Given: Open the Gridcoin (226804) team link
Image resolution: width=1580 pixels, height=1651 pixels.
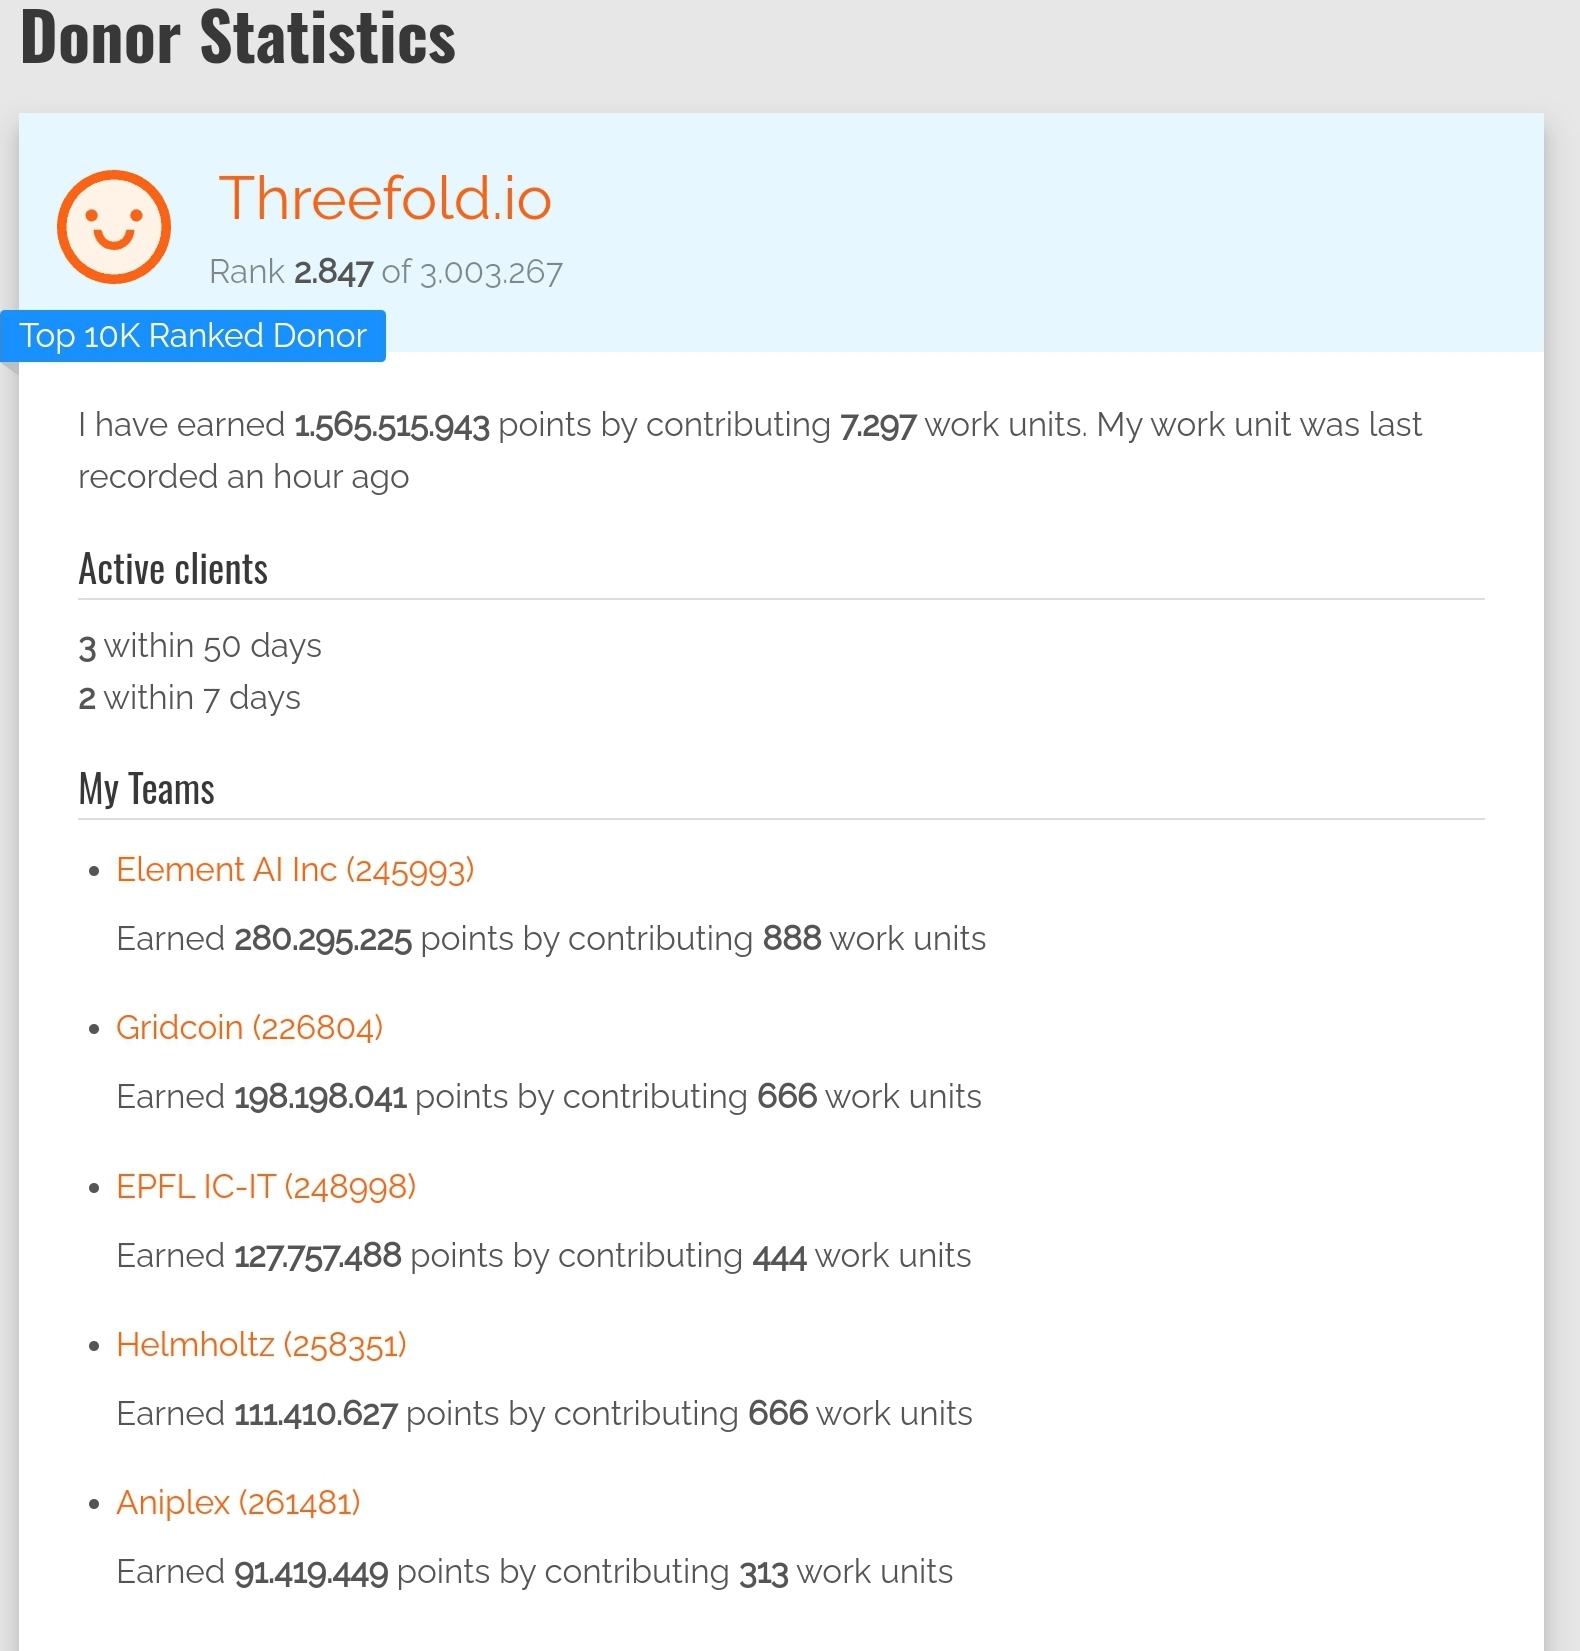Looking at the screenshot, I should [249, 1028].
